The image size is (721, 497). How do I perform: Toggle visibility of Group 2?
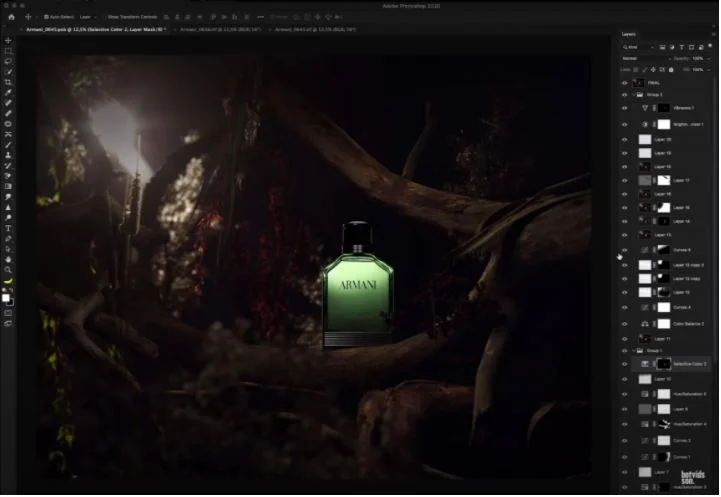tap(625, 95)
